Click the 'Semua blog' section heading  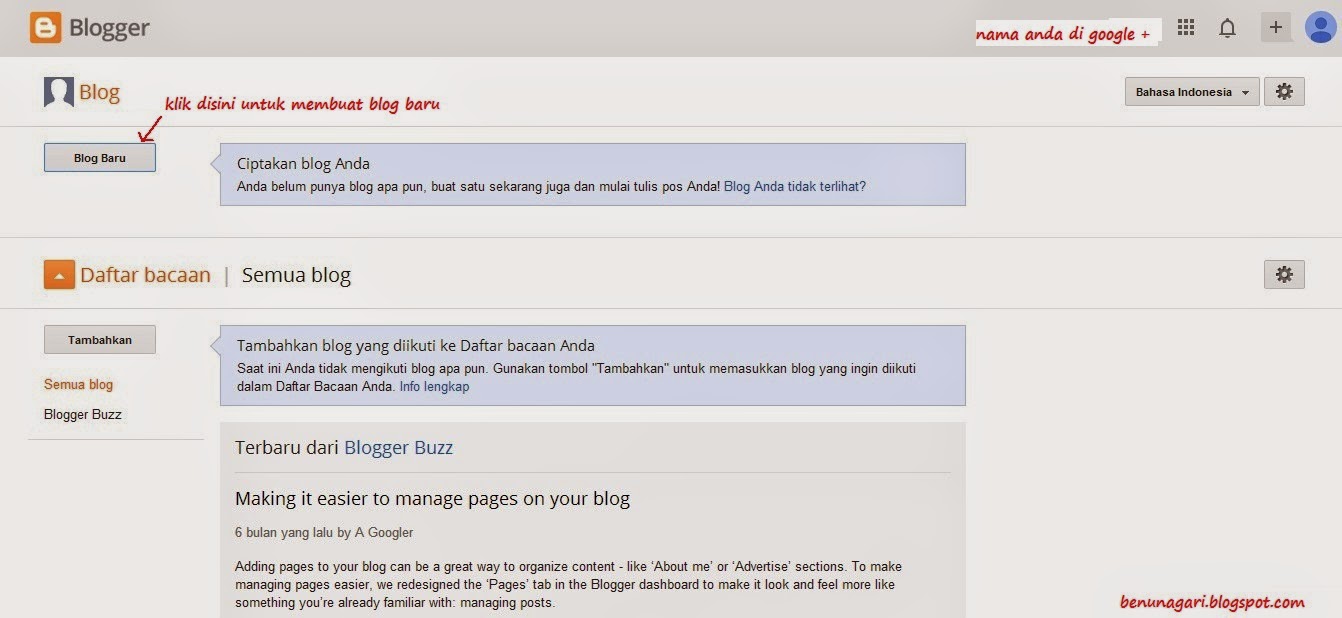296,275
